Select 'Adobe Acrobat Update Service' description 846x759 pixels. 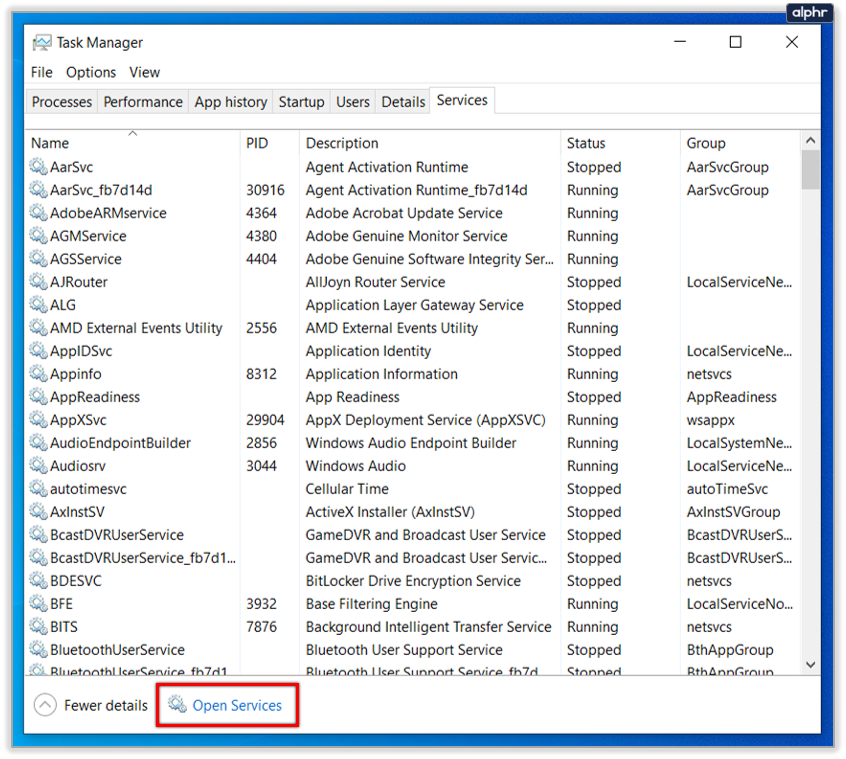pos(404,213)
